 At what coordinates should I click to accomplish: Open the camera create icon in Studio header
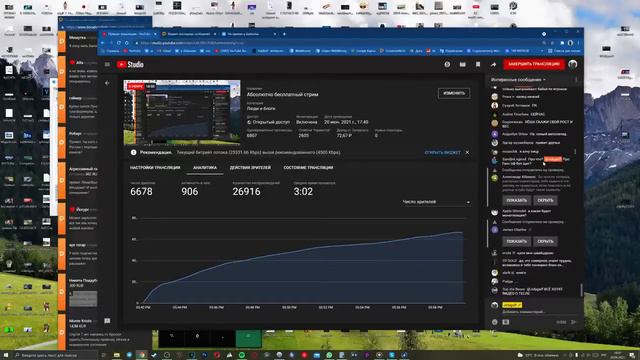462,64
